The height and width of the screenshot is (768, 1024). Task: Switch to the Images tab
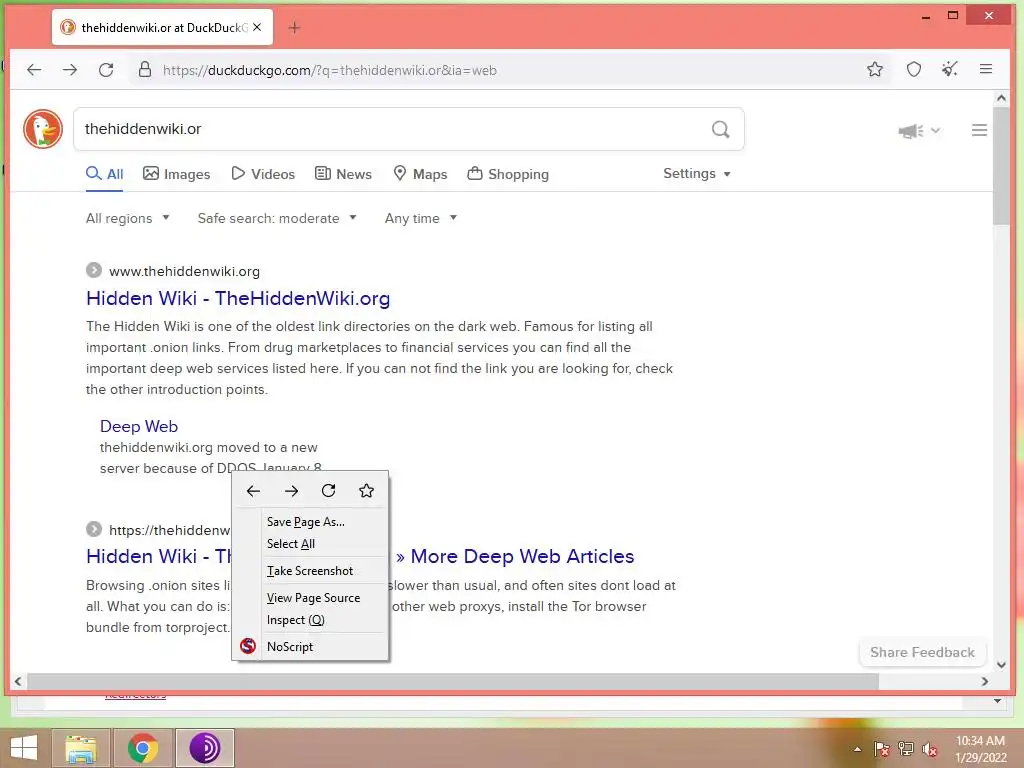176,174
